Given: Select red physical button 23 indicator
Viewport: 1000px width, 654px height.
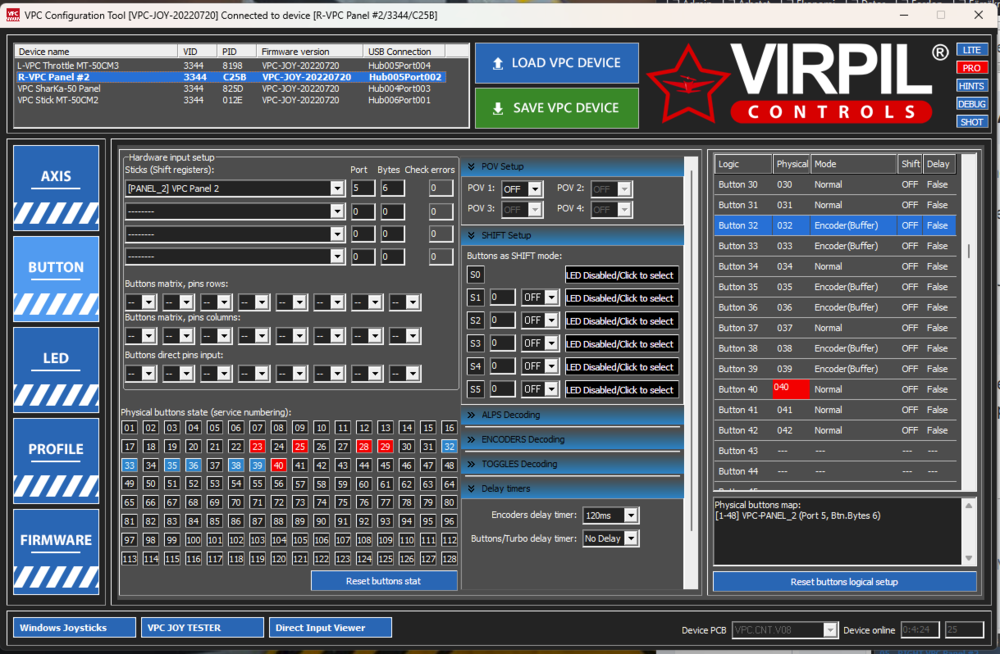Looking at the screenshot, I should [x=257, y=447].
